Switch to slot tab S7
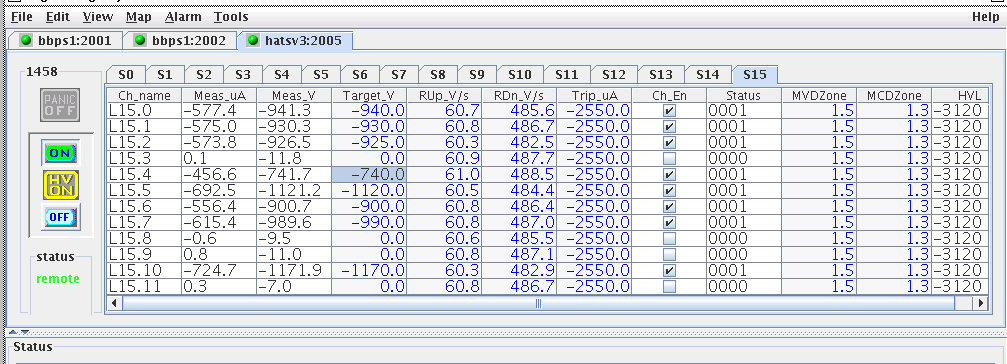 399,75
